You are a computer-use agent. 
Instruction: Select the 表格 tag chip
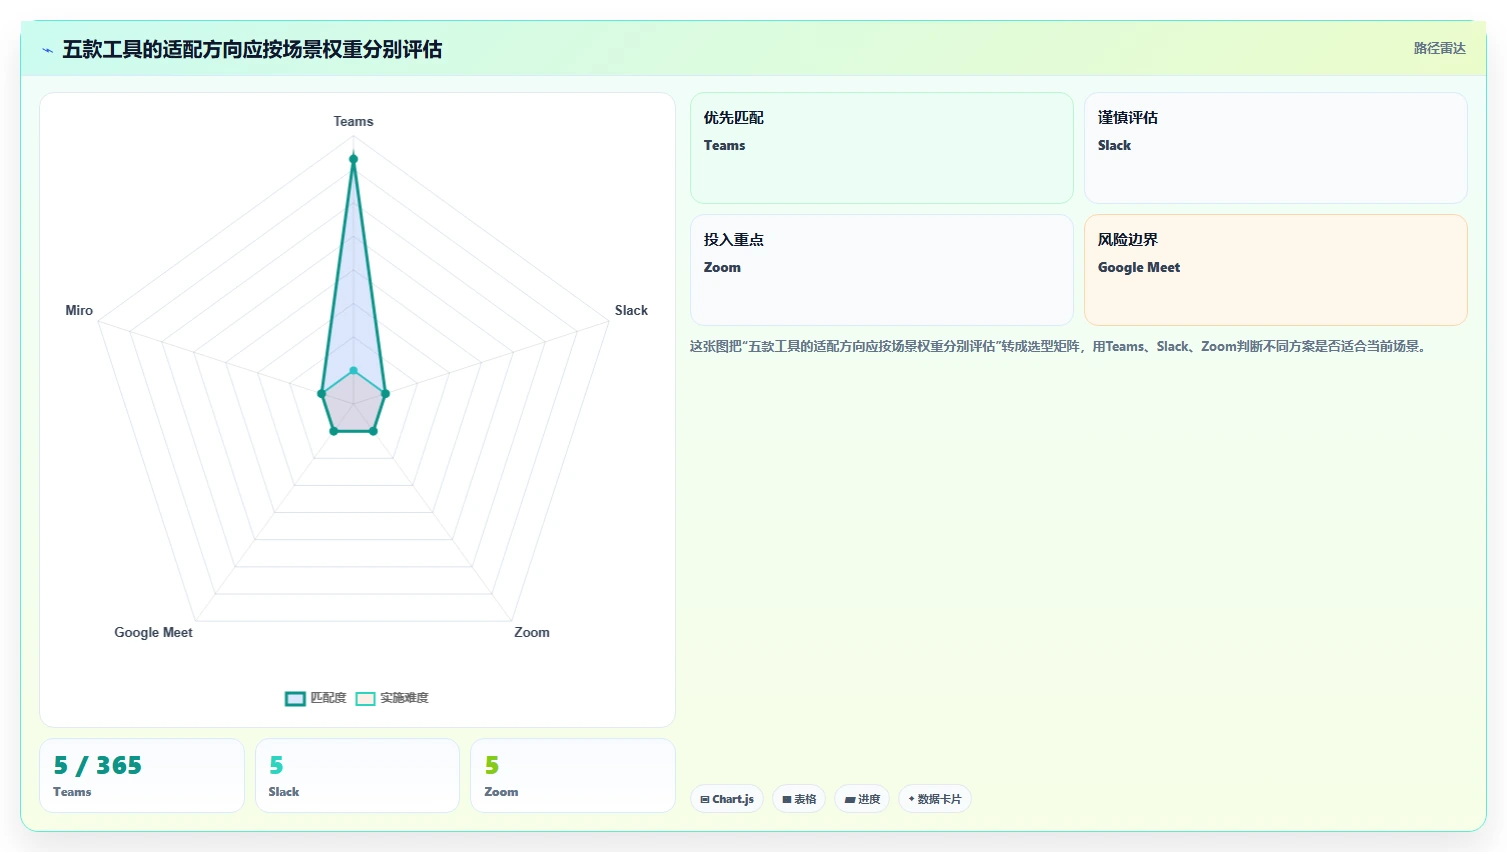point(799,799)
